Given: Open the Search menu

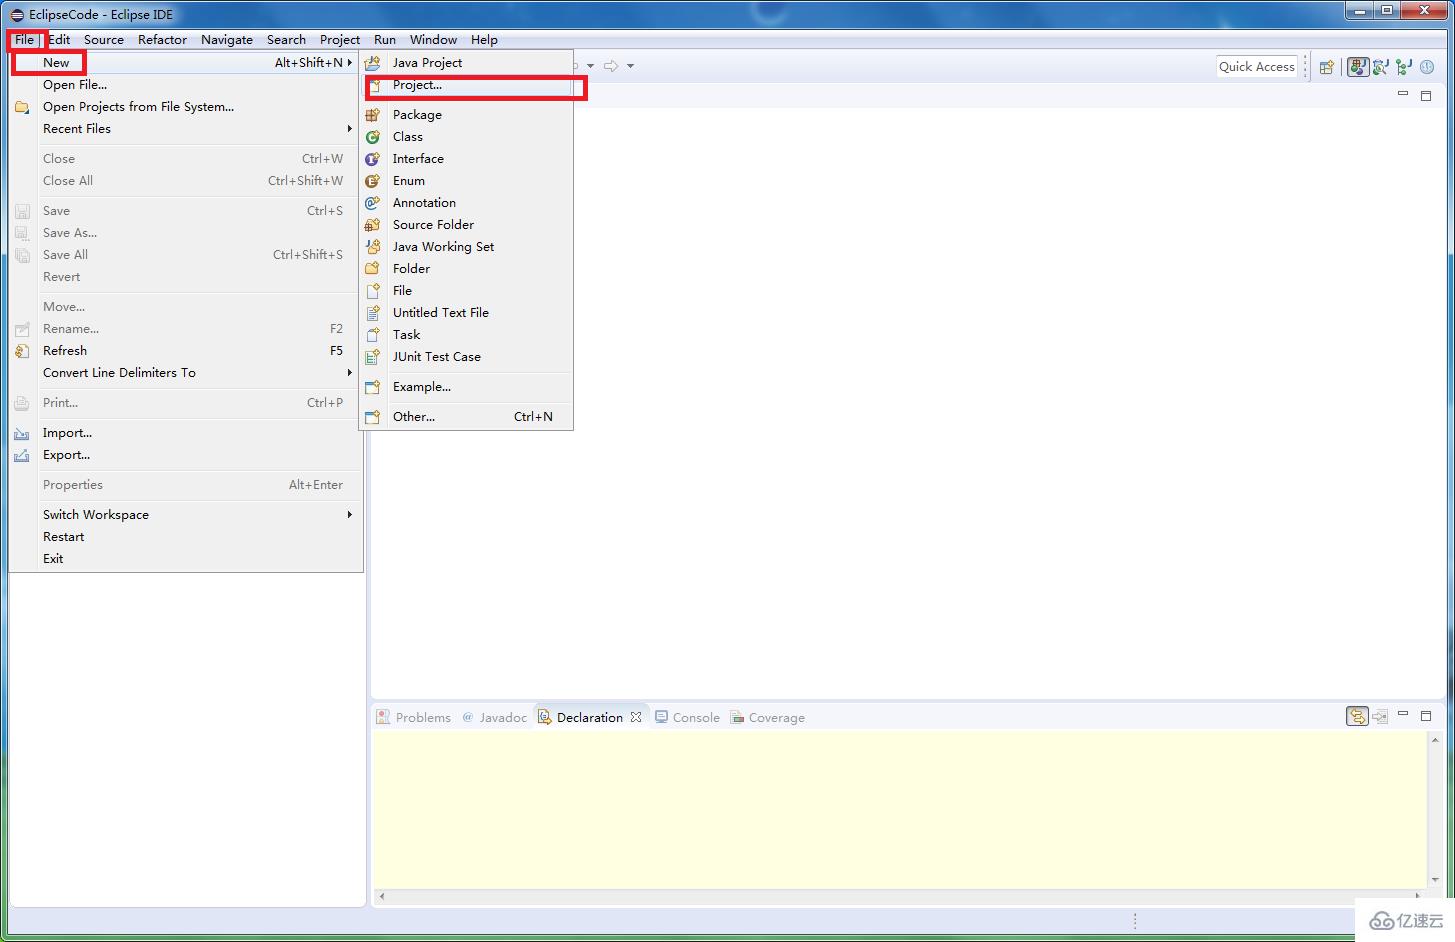Looking at the screenshot, I should click(x=286, y=40).
